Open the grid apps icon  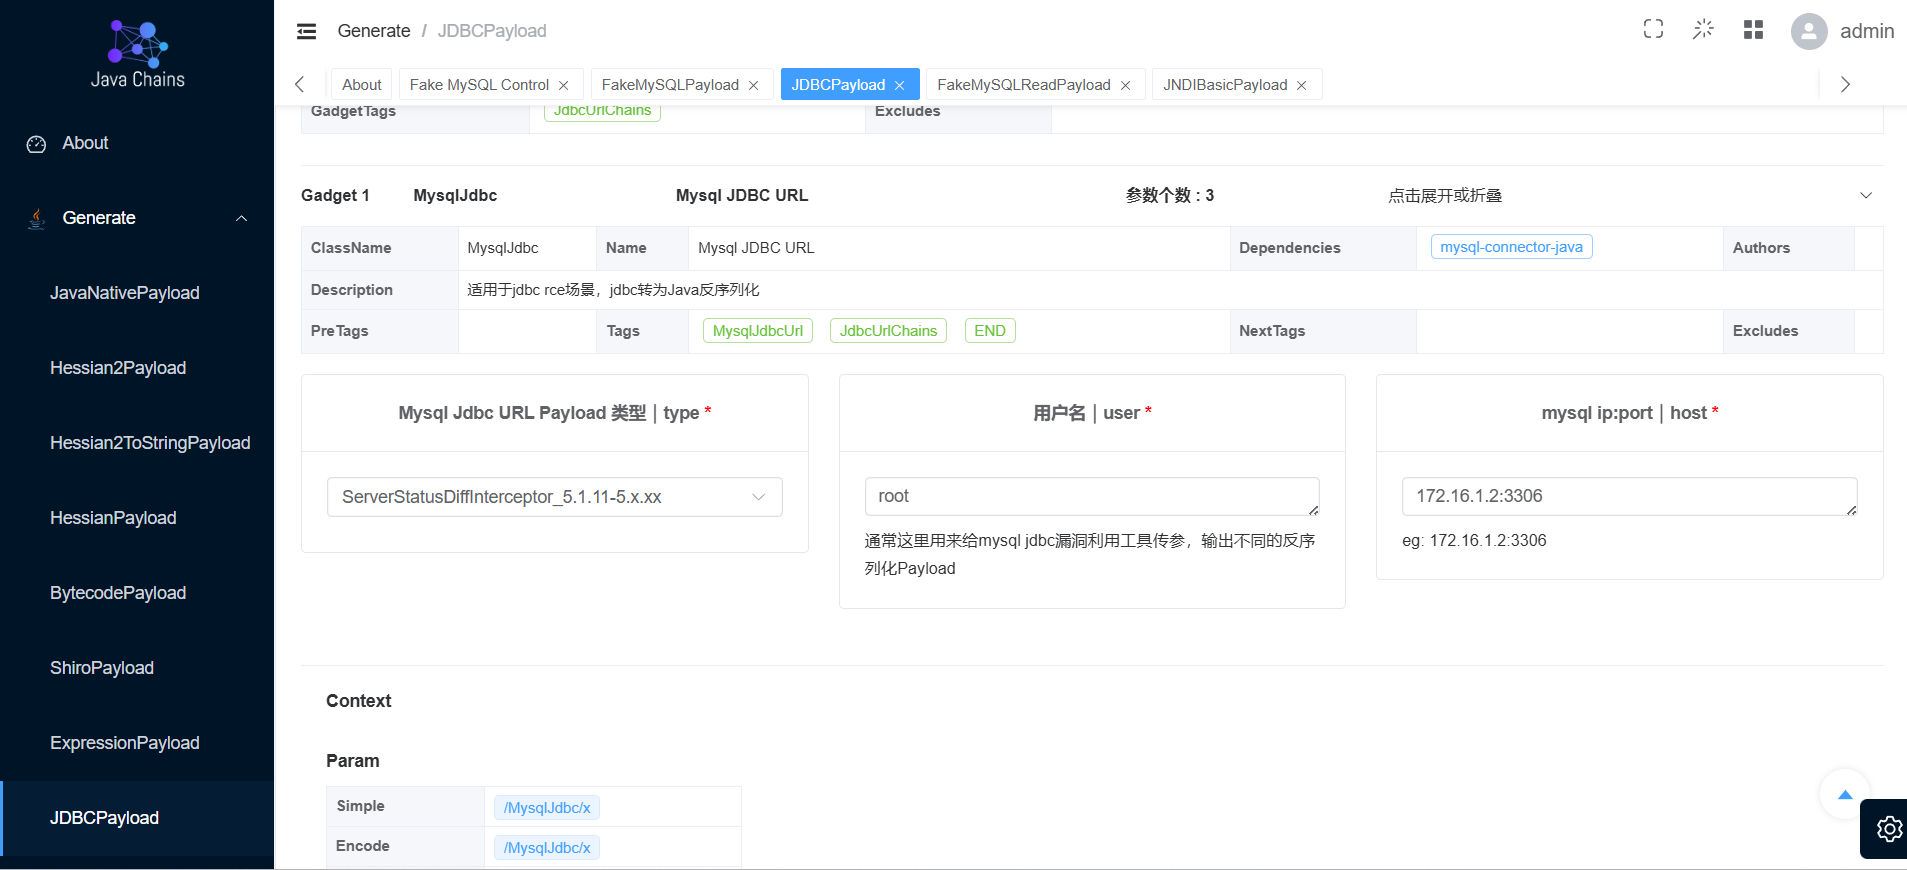pos(1753,30)
